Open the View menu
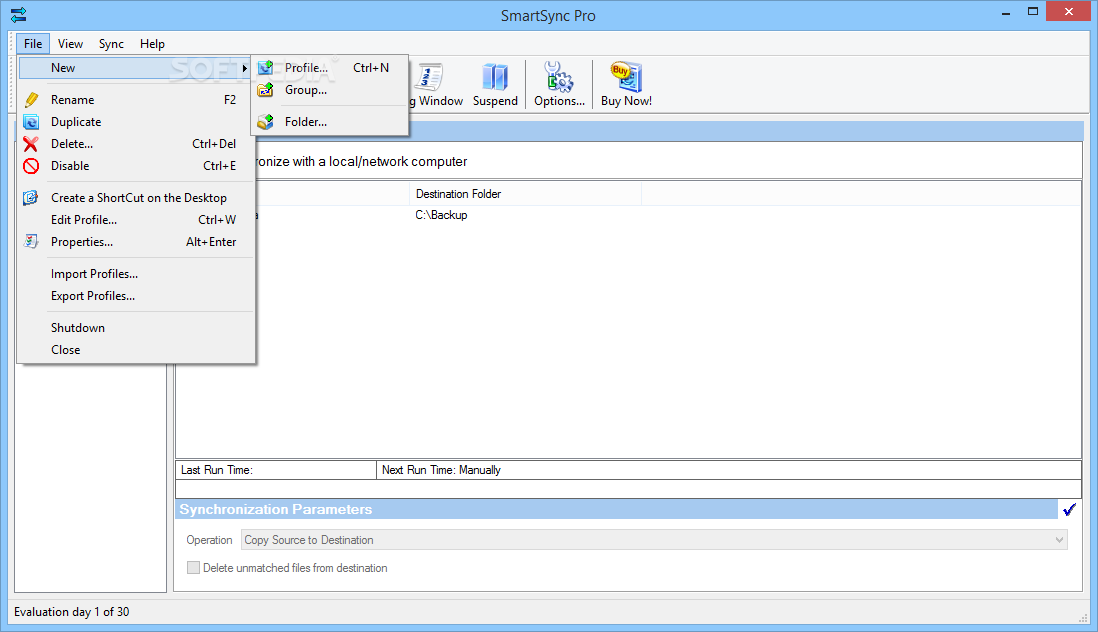 [70, 43]
